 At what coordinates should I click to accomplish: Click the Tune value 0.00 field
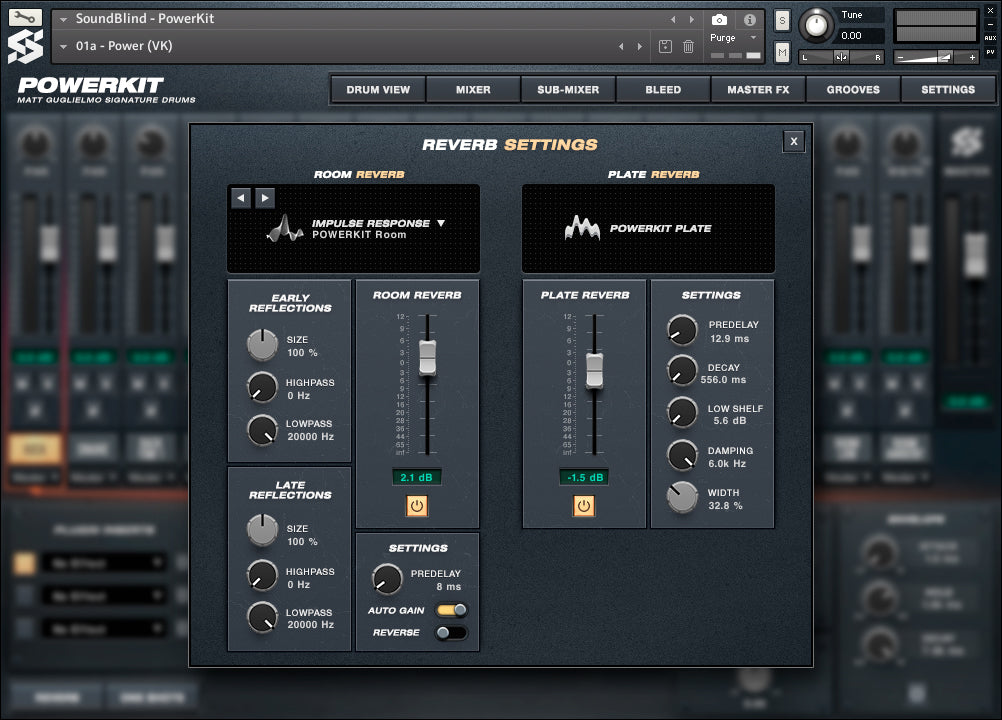point(861,36)
